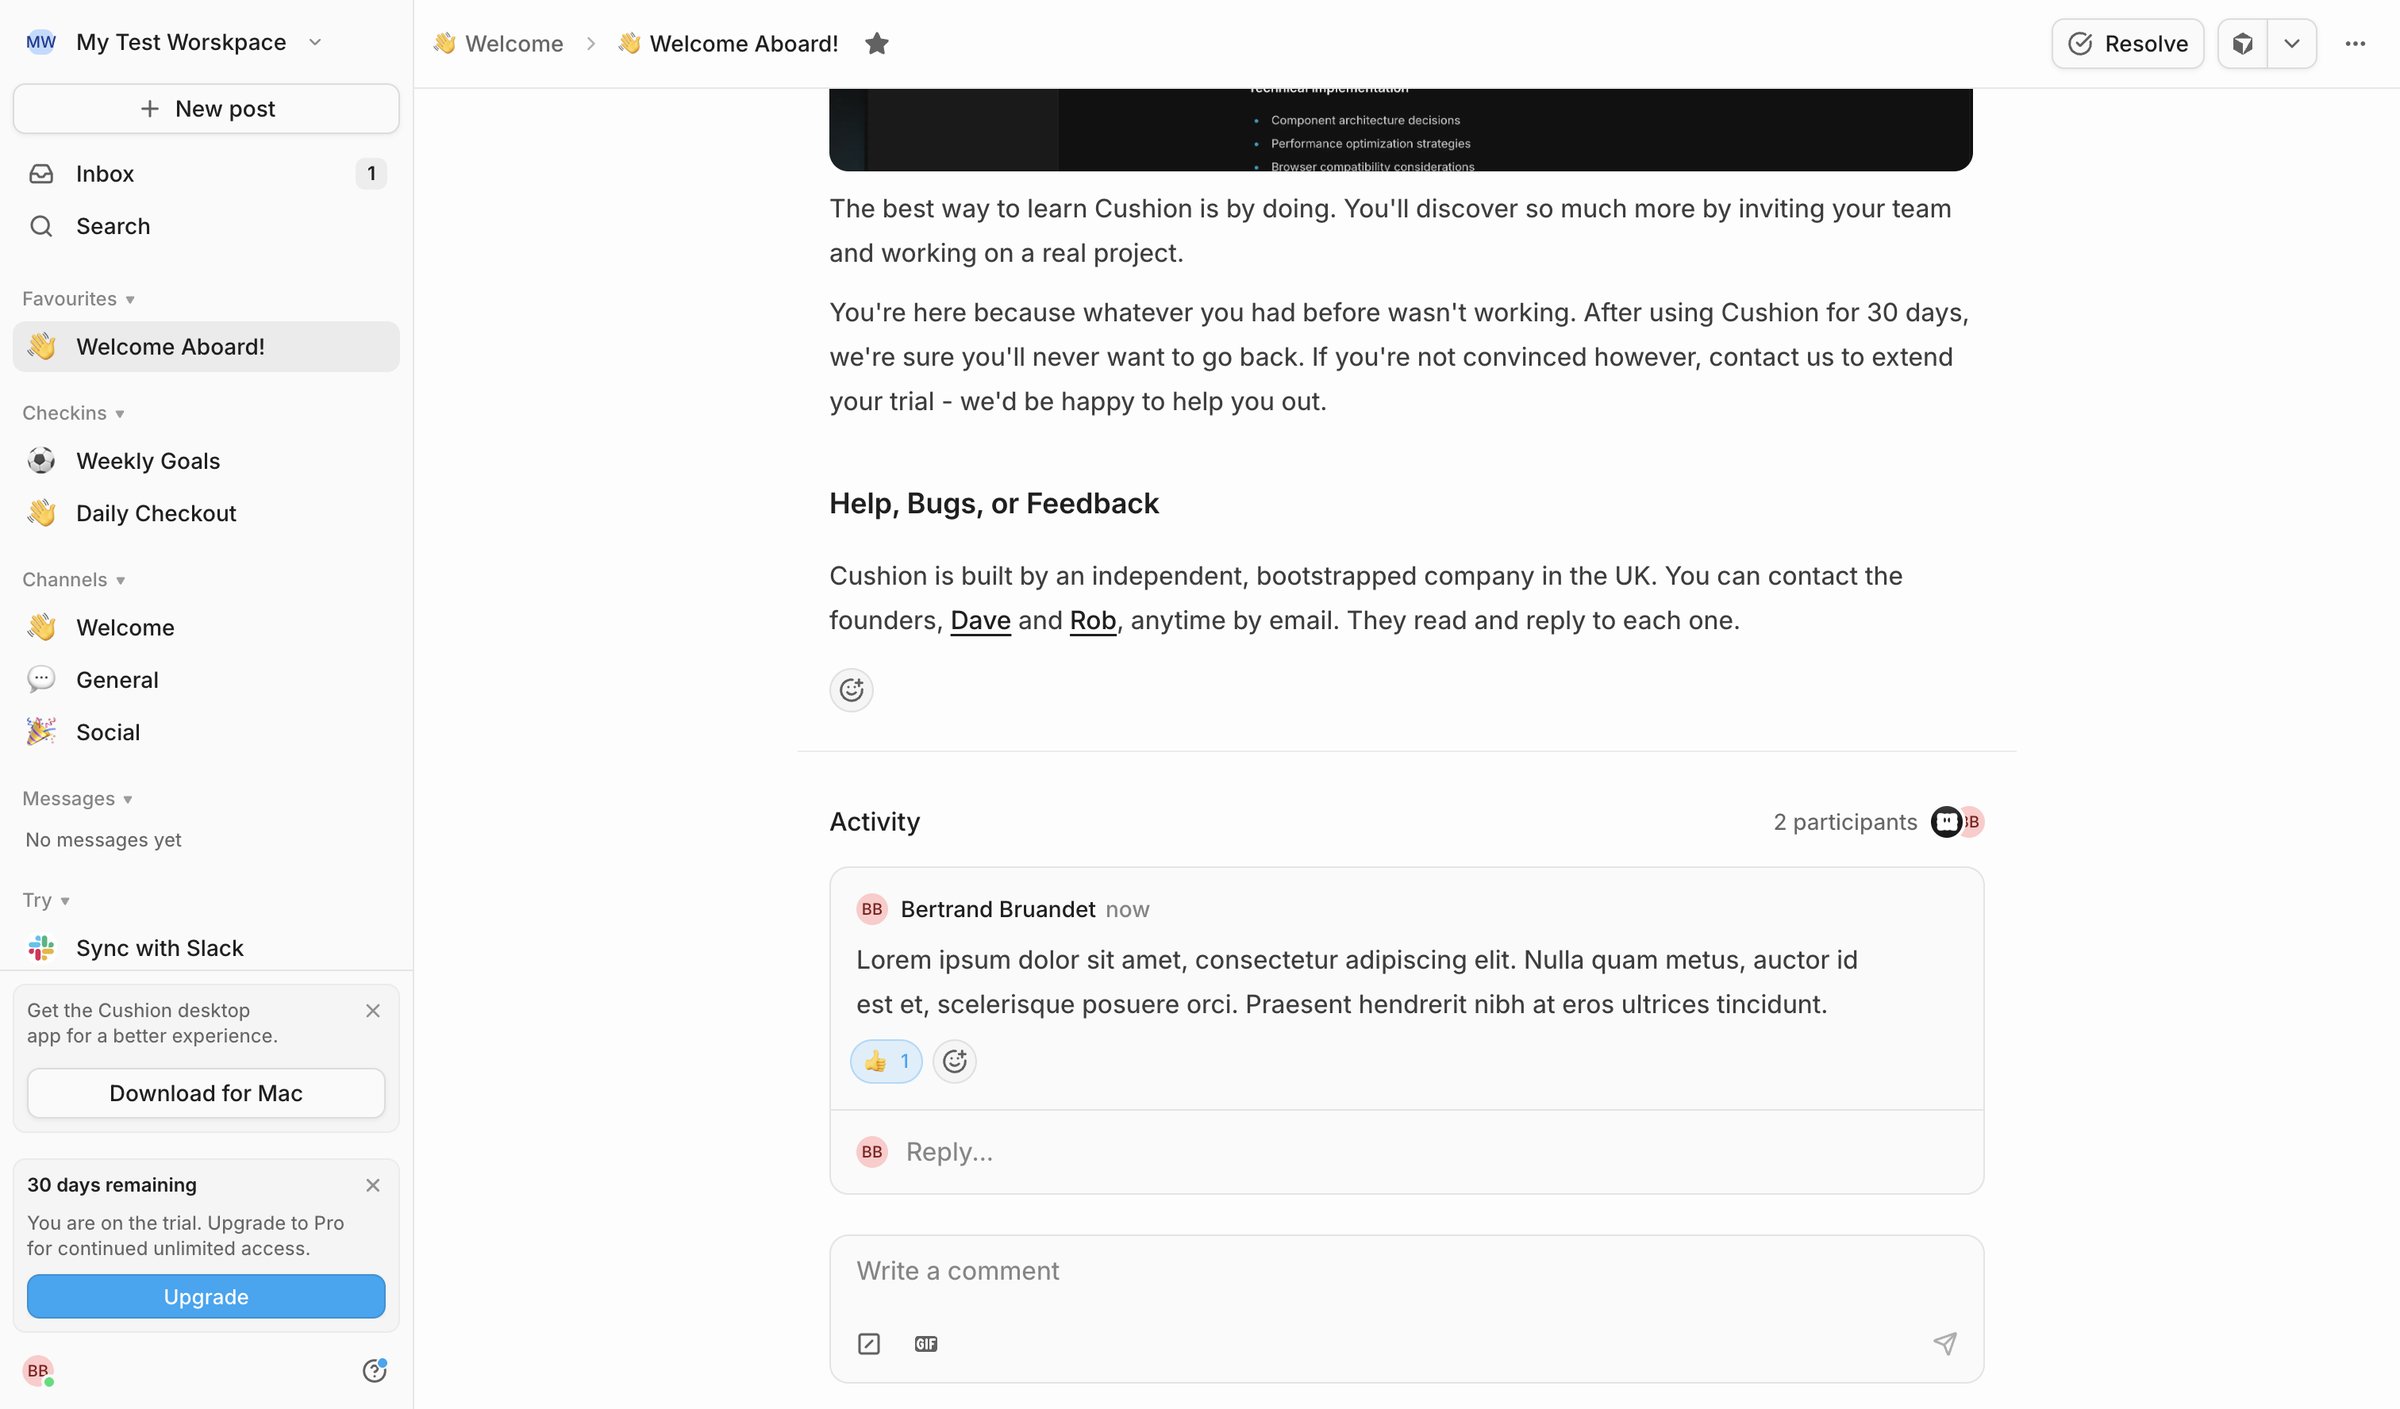Expand the chevron beside the cube icon
Screen dimensions: 2400x1409
2292,44
